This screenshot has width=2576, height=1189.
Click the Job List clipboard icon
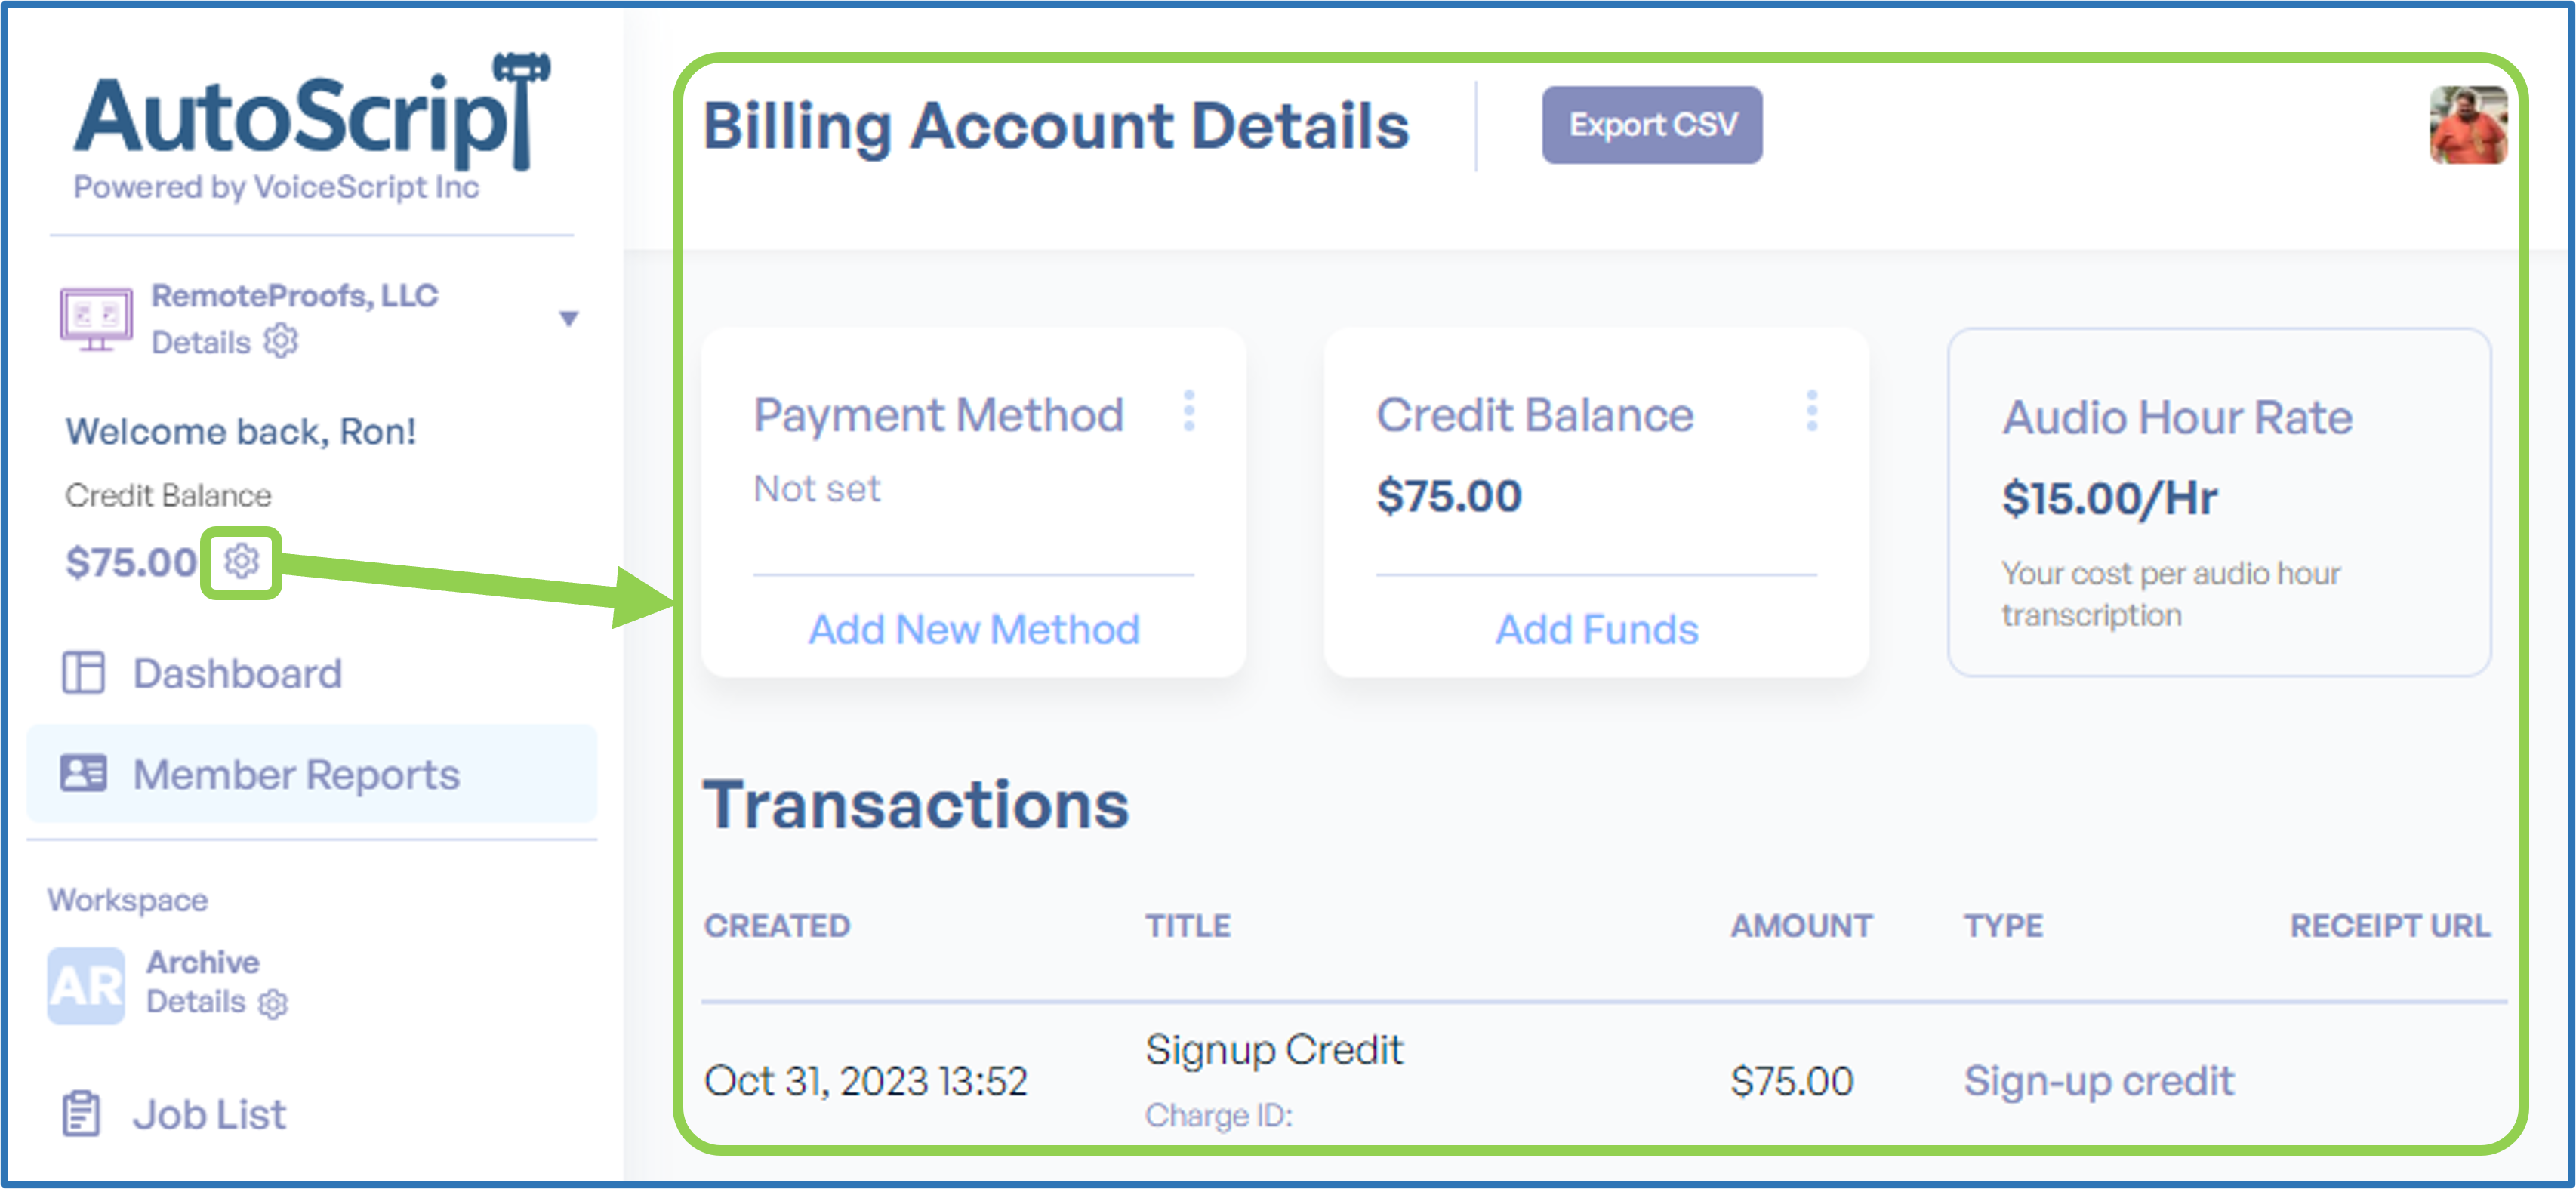tap(81, 1114)
